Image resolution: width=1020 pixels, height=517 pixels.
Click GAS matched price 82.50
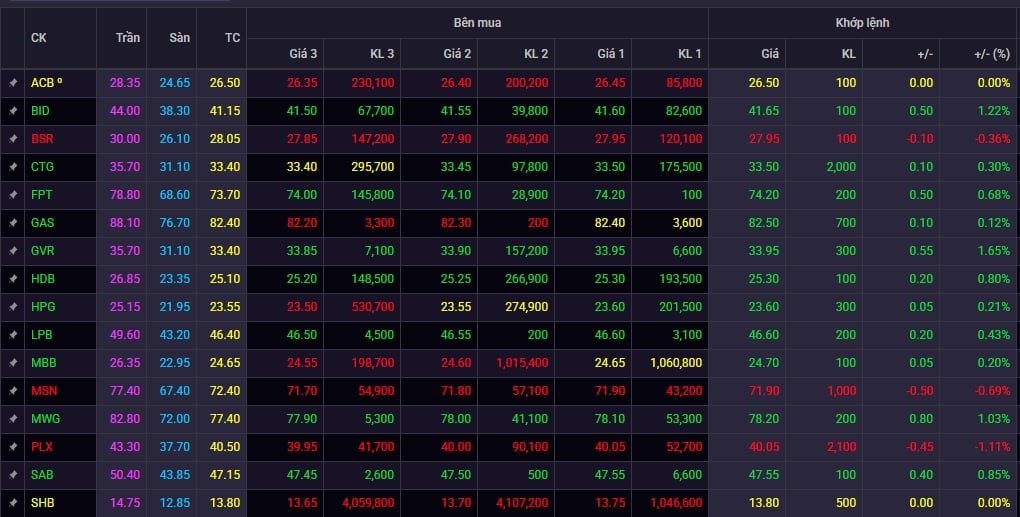[x=764, y=222]
